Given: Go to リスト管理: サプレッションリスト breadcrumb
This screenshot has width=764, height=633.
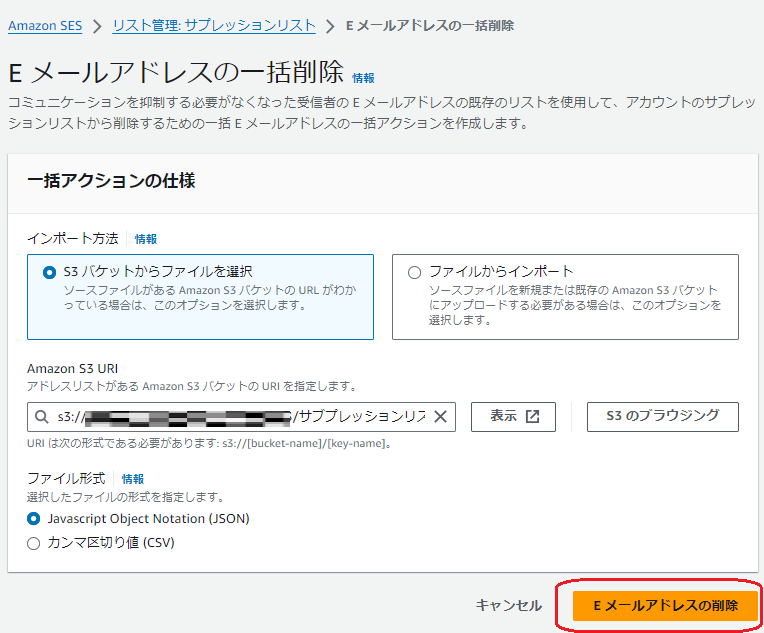Looking at the screenshot, I should (x=213, y=25).
